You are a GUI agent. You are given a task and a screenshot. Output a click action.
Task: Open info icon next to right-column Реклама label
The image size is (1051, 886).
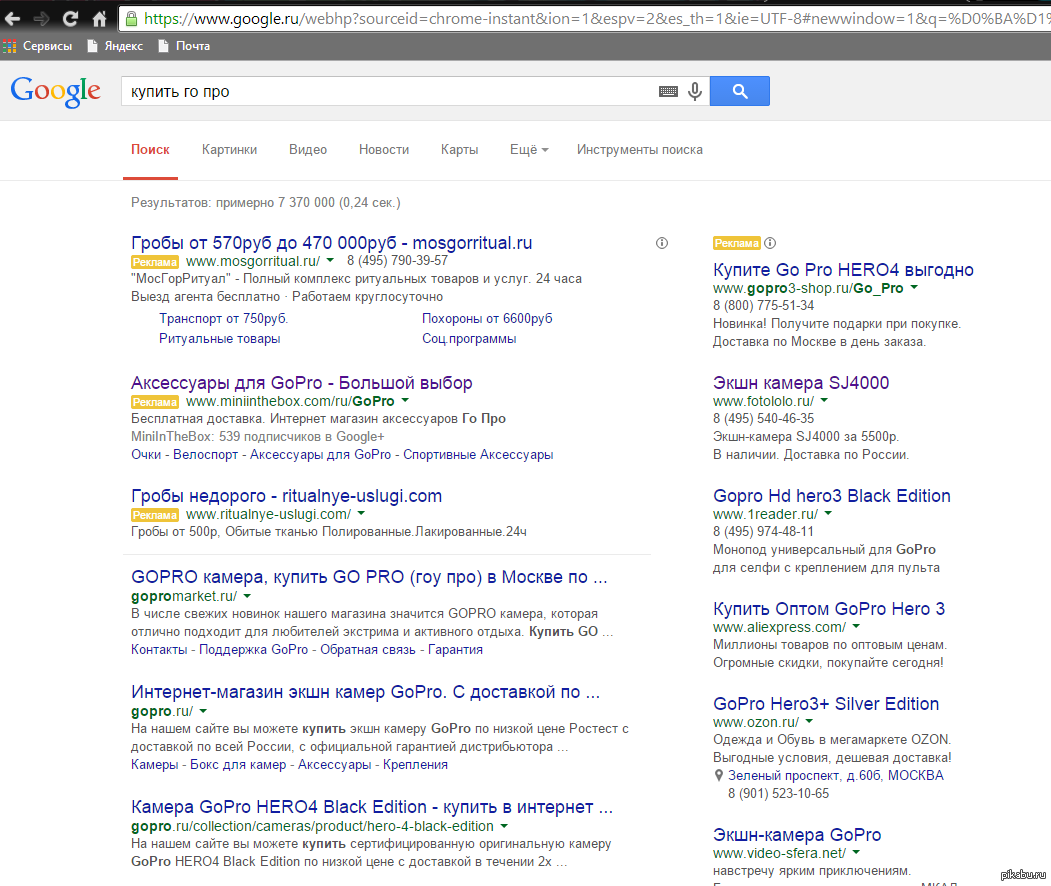770,243
